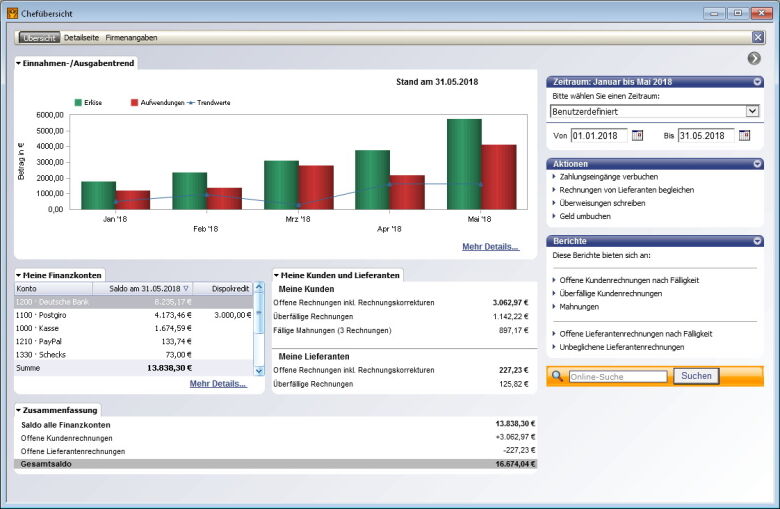Collapse the Meine Finanzkonten section
780x509 pixels.
coord(18,275)
